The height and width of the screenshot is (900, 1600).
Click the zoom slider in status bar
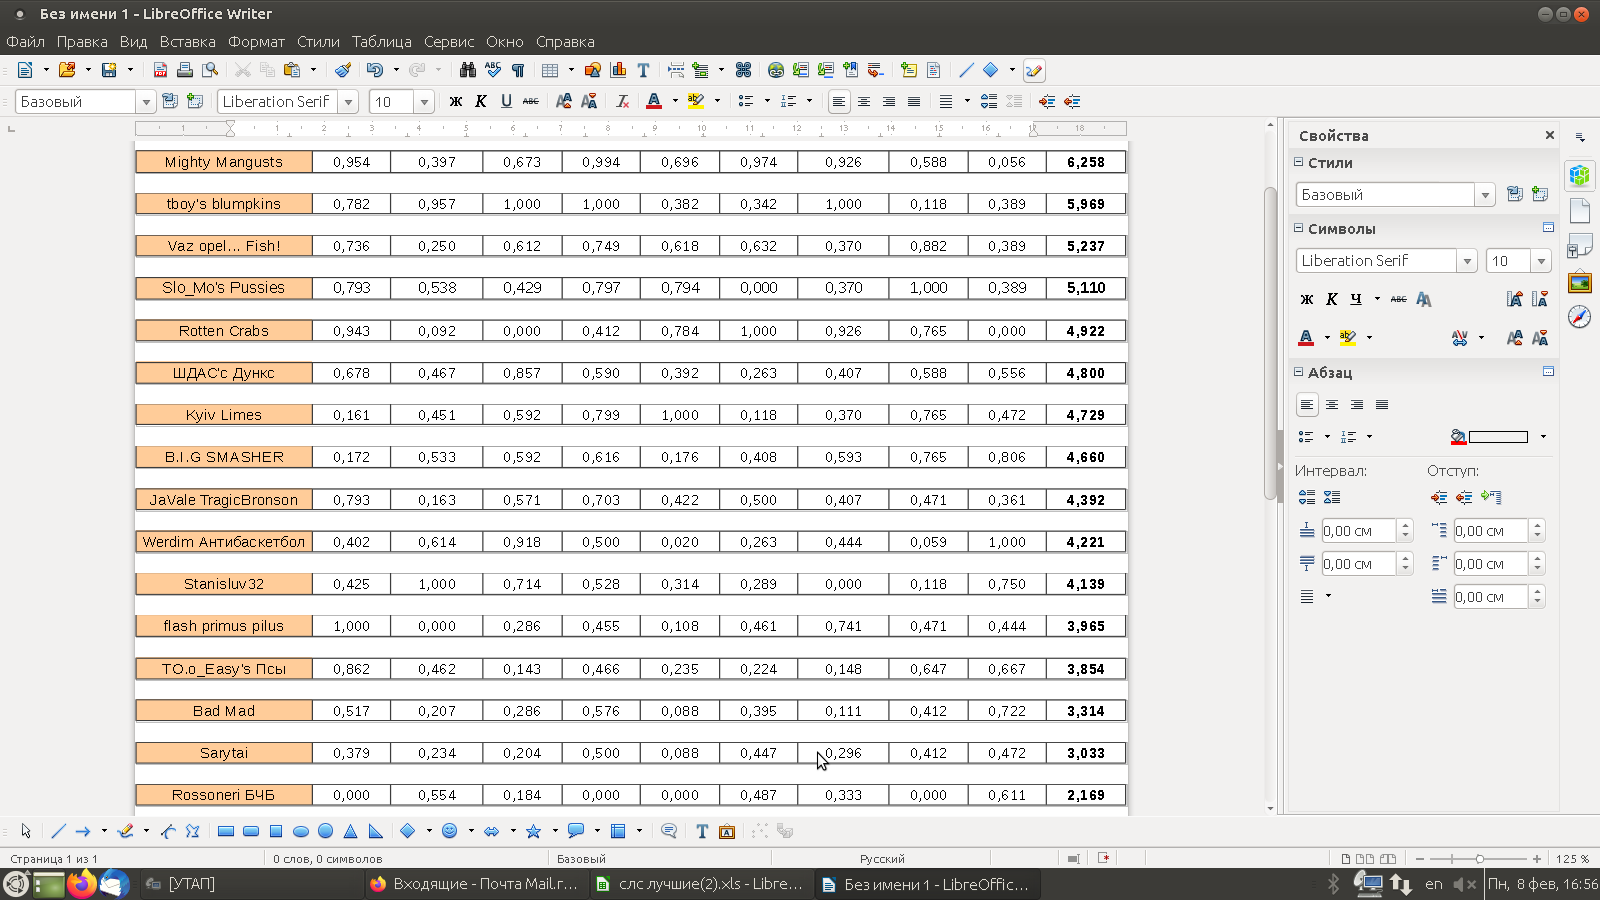pos(1480,858)
